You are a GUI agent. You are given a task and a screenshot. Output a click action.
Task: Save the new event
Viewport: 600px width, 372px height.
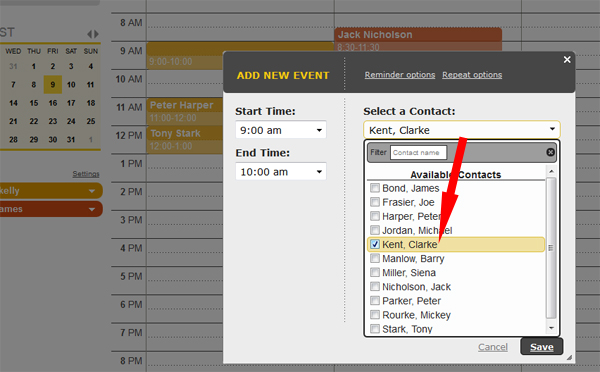(541, 347)
